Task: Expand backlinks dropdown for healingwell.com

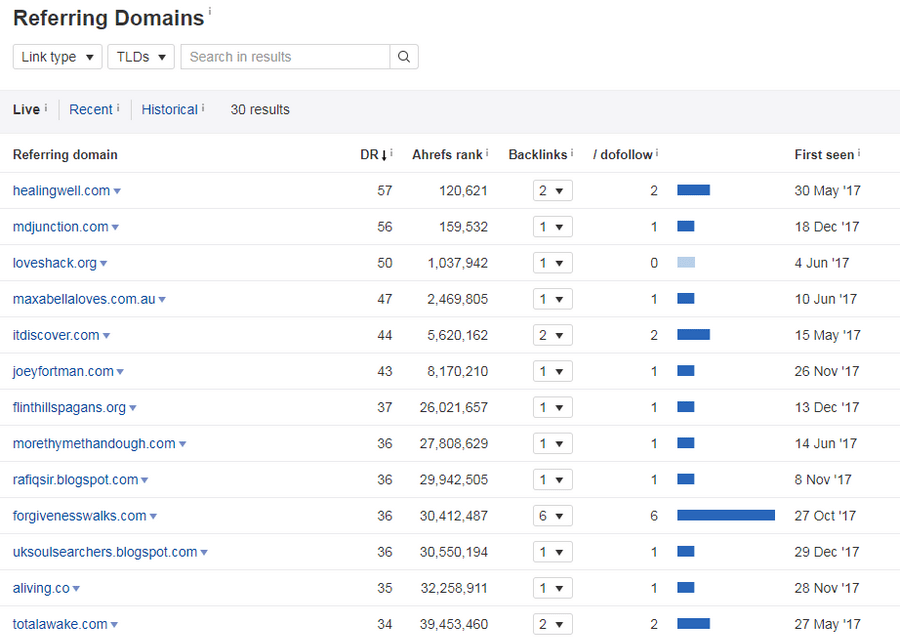Action: tap(553, 190)
